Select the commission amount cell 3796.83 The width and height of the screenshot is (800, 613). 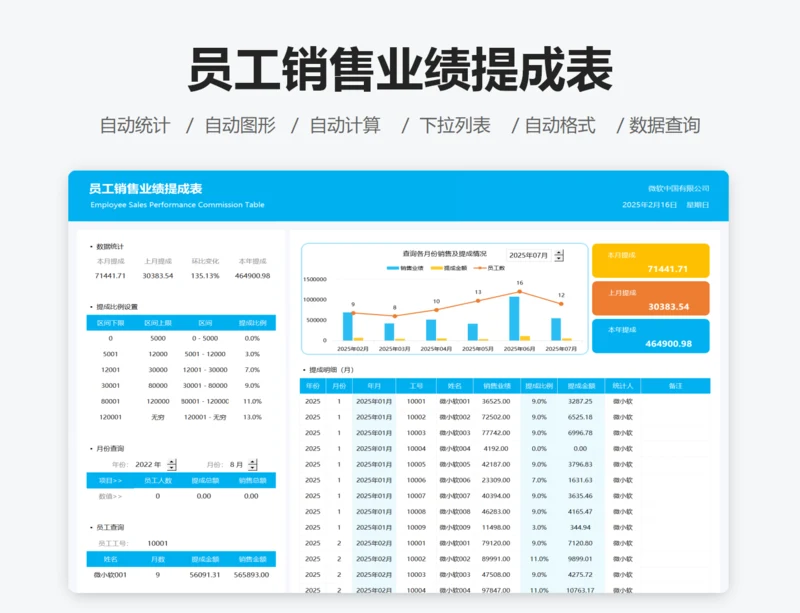(580, 464)
